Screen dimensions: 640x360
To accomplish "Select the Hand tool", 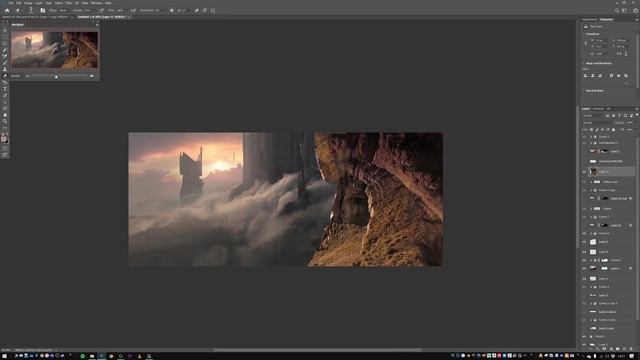I will (5, 115).
